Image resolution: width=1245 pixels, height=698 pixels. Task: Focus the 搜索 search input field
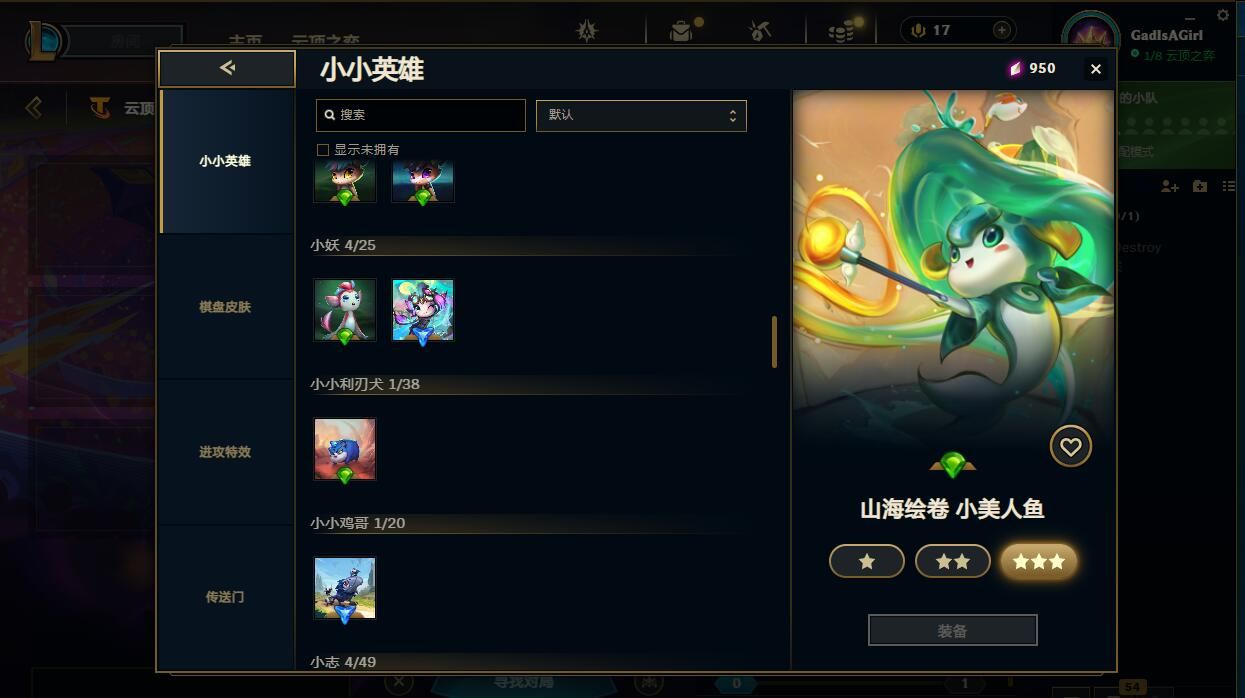pos(421,115)
